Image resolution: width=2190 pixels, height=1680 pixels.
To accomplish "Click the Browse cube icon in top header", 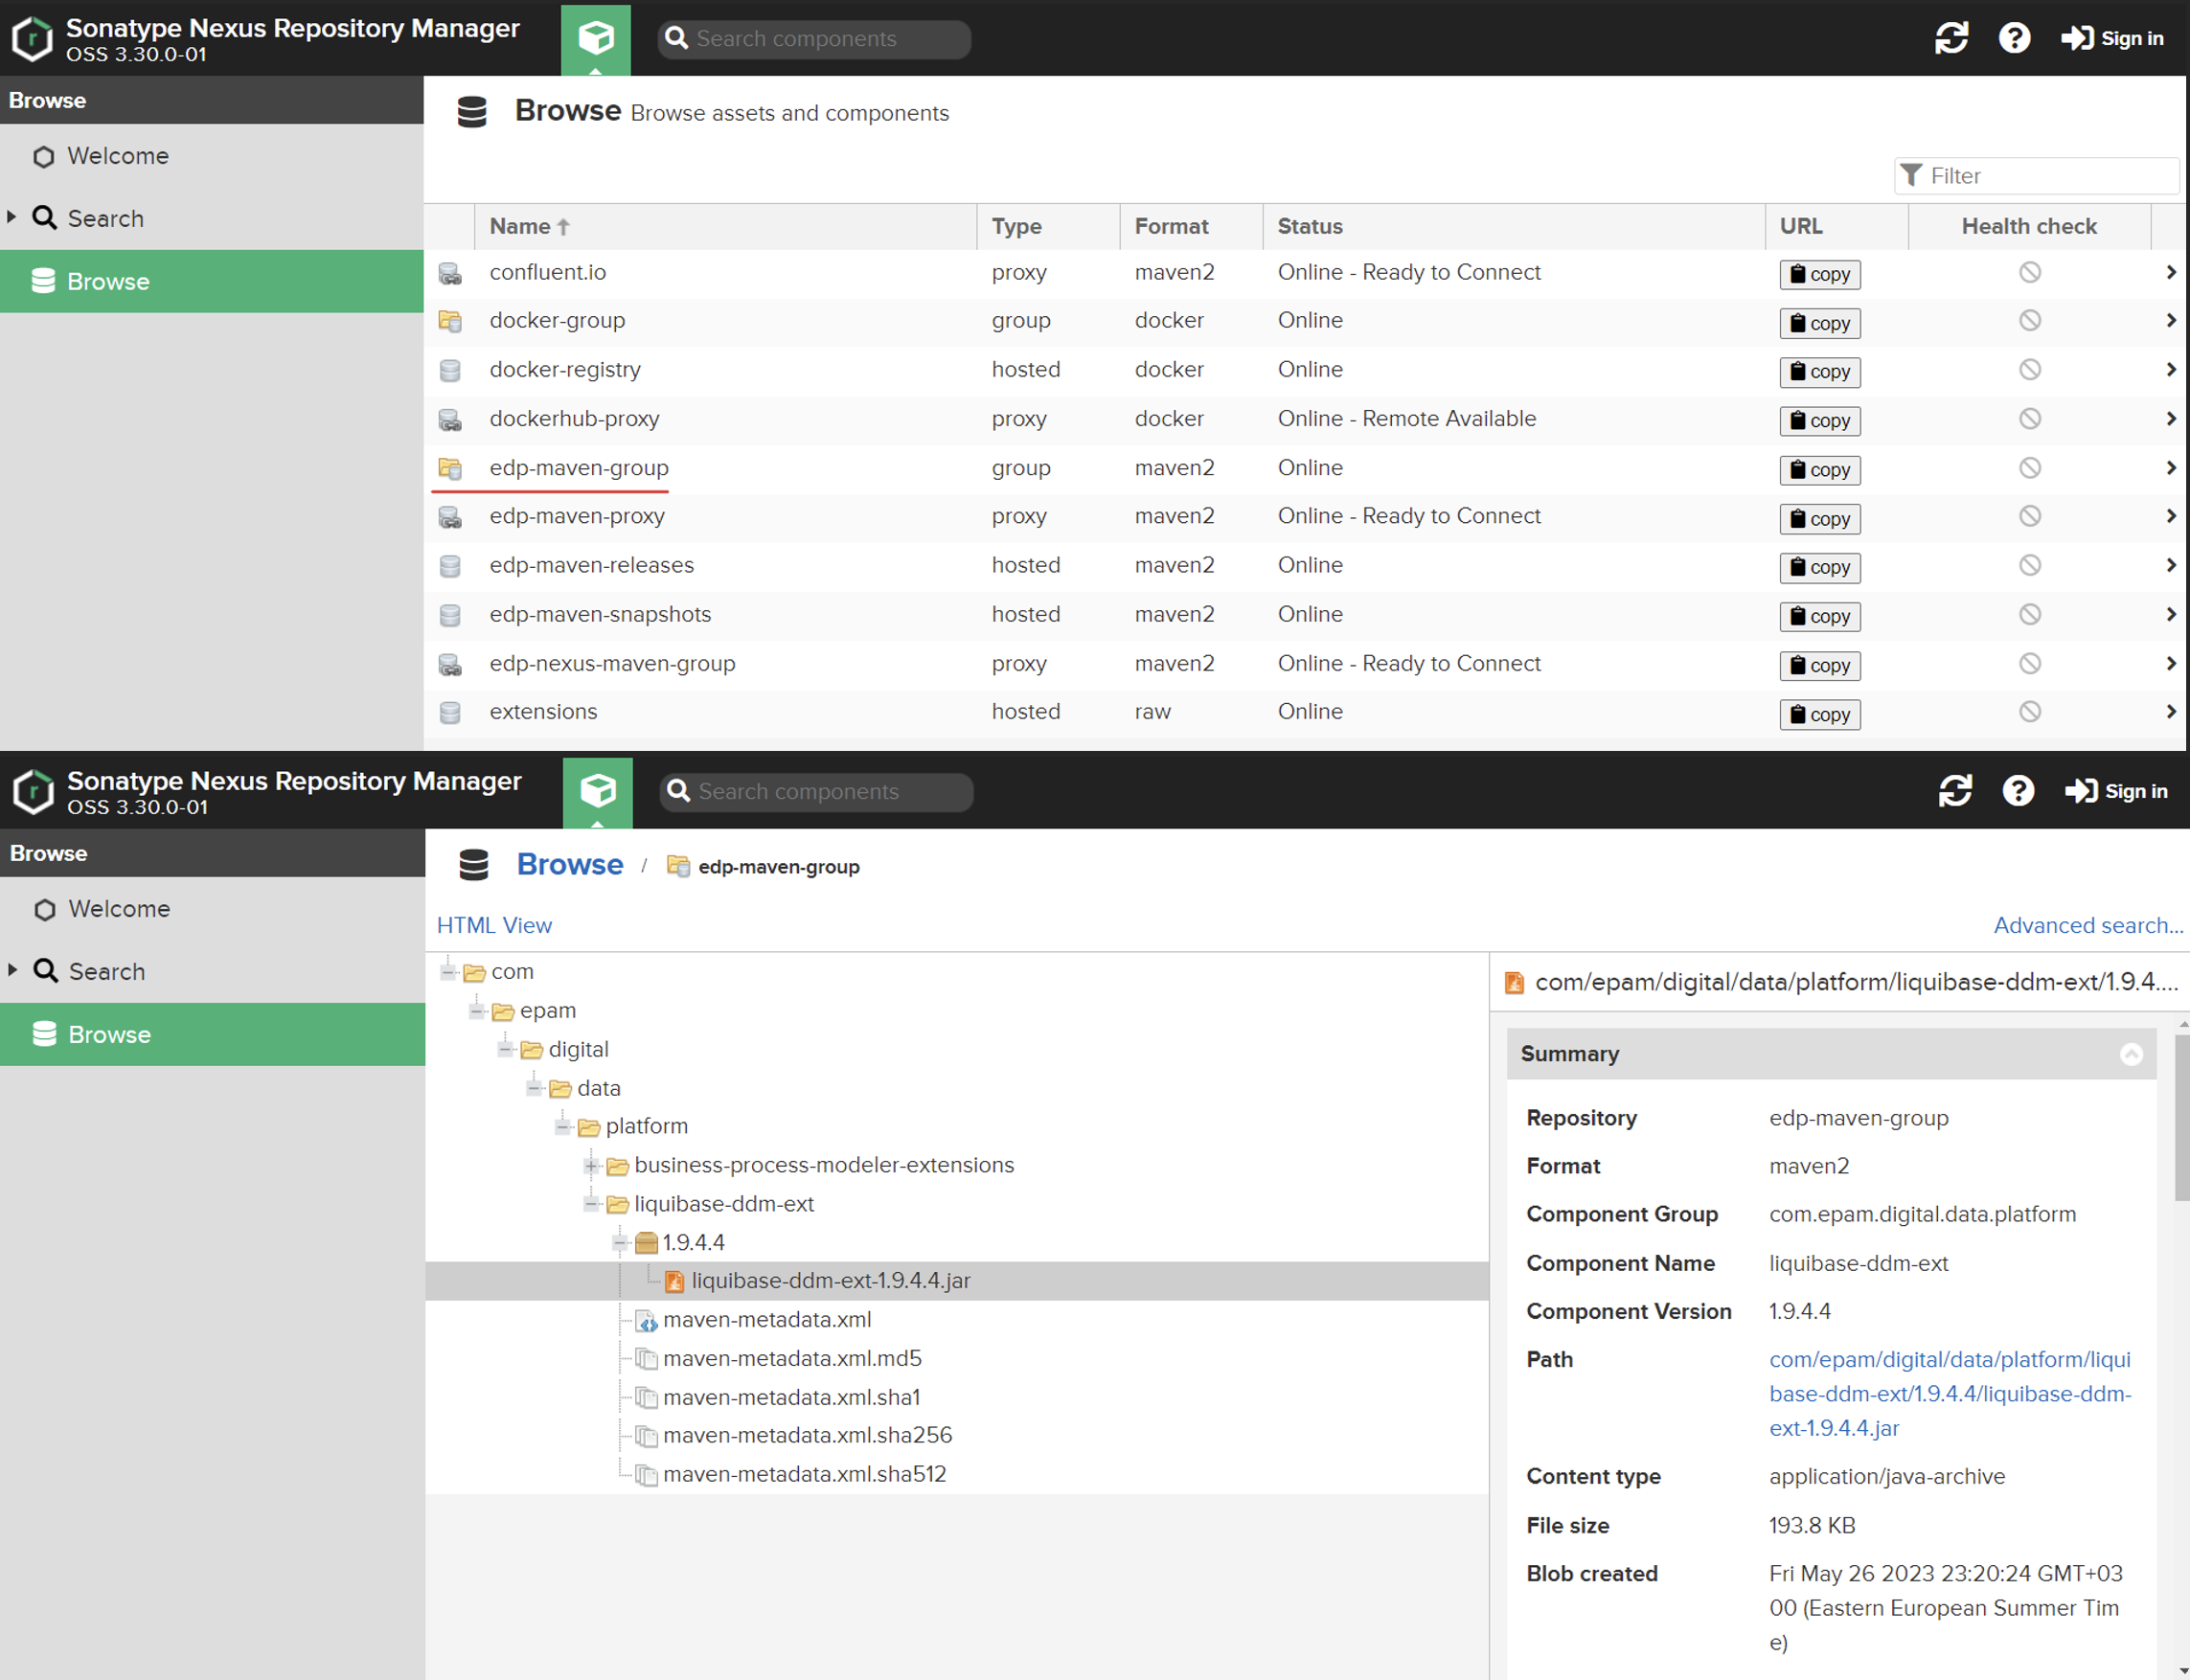I will (x=596, y=38).
